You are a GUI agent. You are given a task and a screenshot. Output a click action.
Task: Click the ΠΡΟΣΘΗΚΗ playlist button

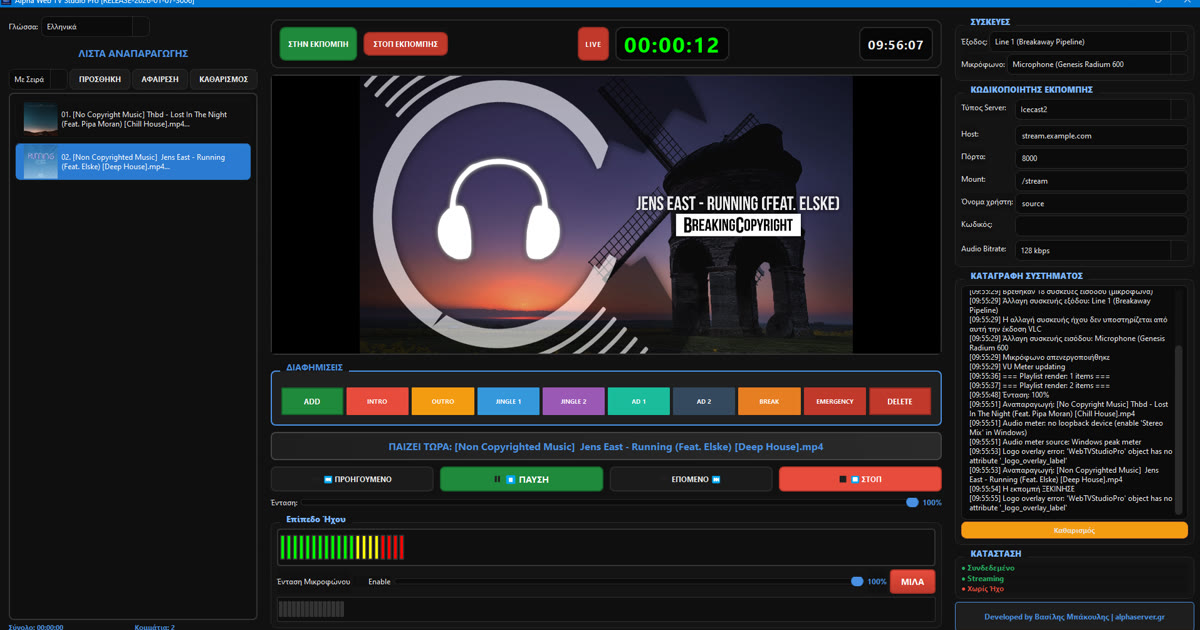100,79
